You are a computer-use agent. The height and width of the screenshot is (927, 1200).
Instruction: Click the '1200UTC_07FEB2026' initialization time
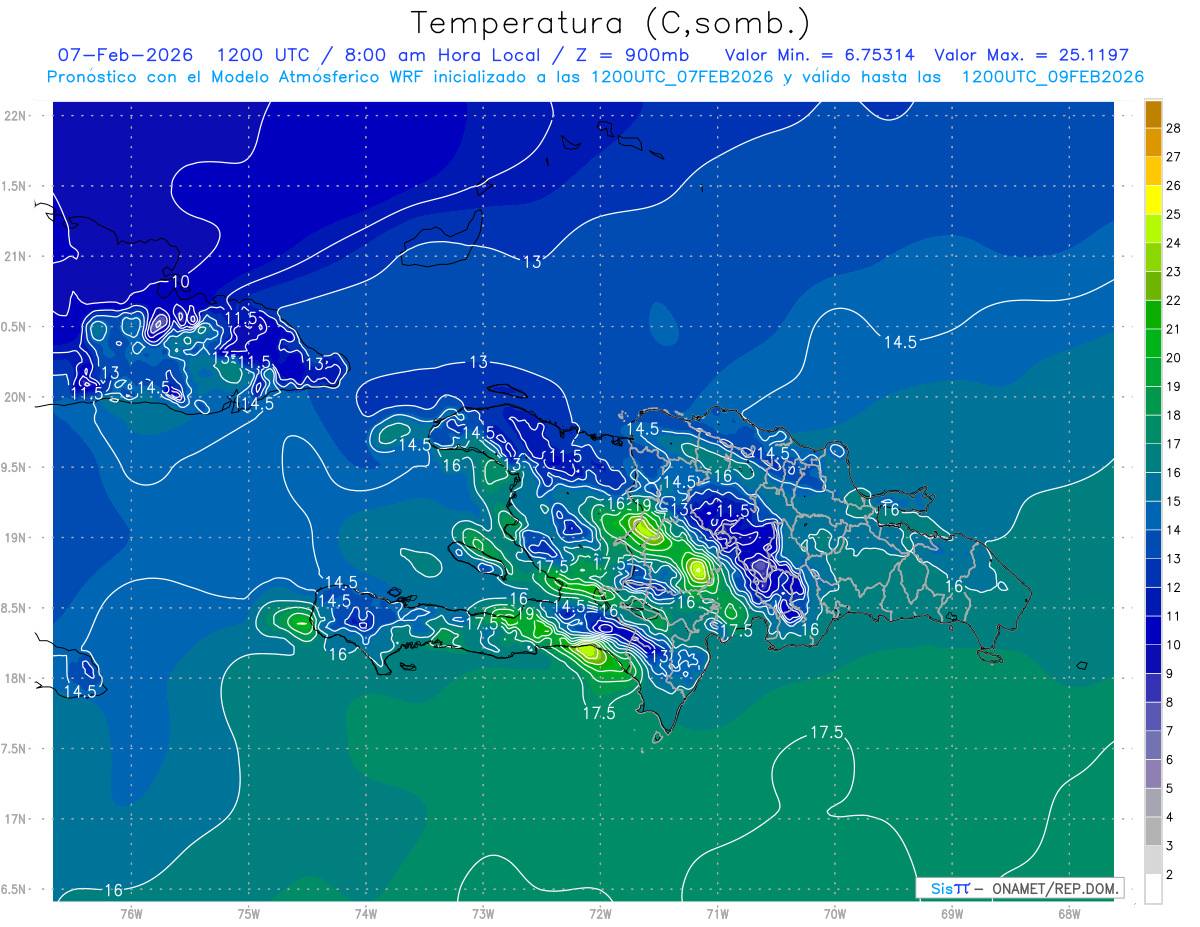coord(682,77)
